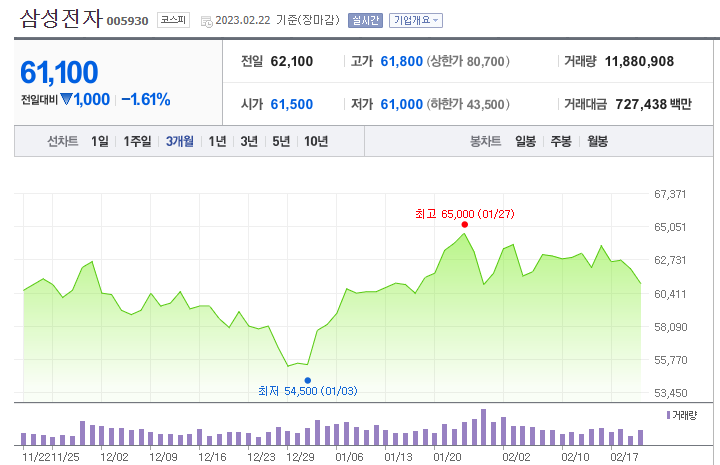Viewport: 720px width, 465px height.
Task: Switch to the 월봉 candlestick chart
Action: click(x=597, y=141)
